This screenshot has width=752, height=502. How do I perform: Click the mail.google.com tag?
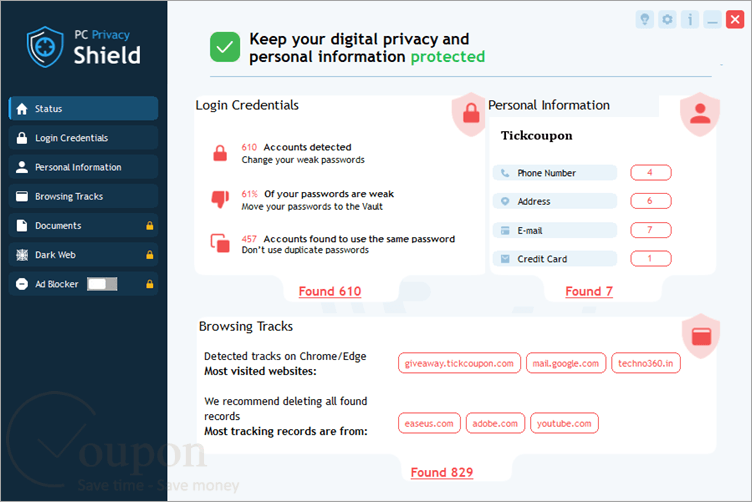click(566, 363)
